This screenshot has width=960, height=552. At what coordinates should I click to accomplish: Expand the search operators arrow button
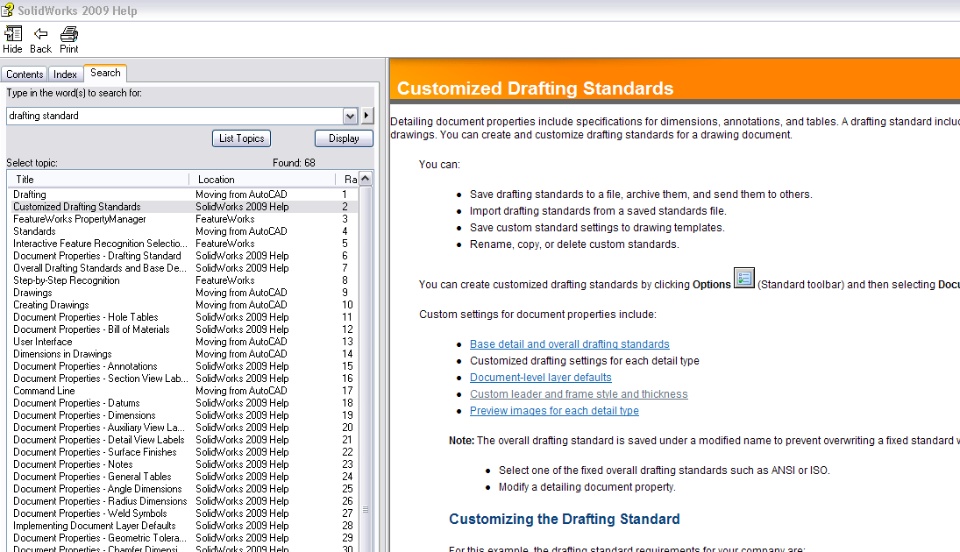367,115
